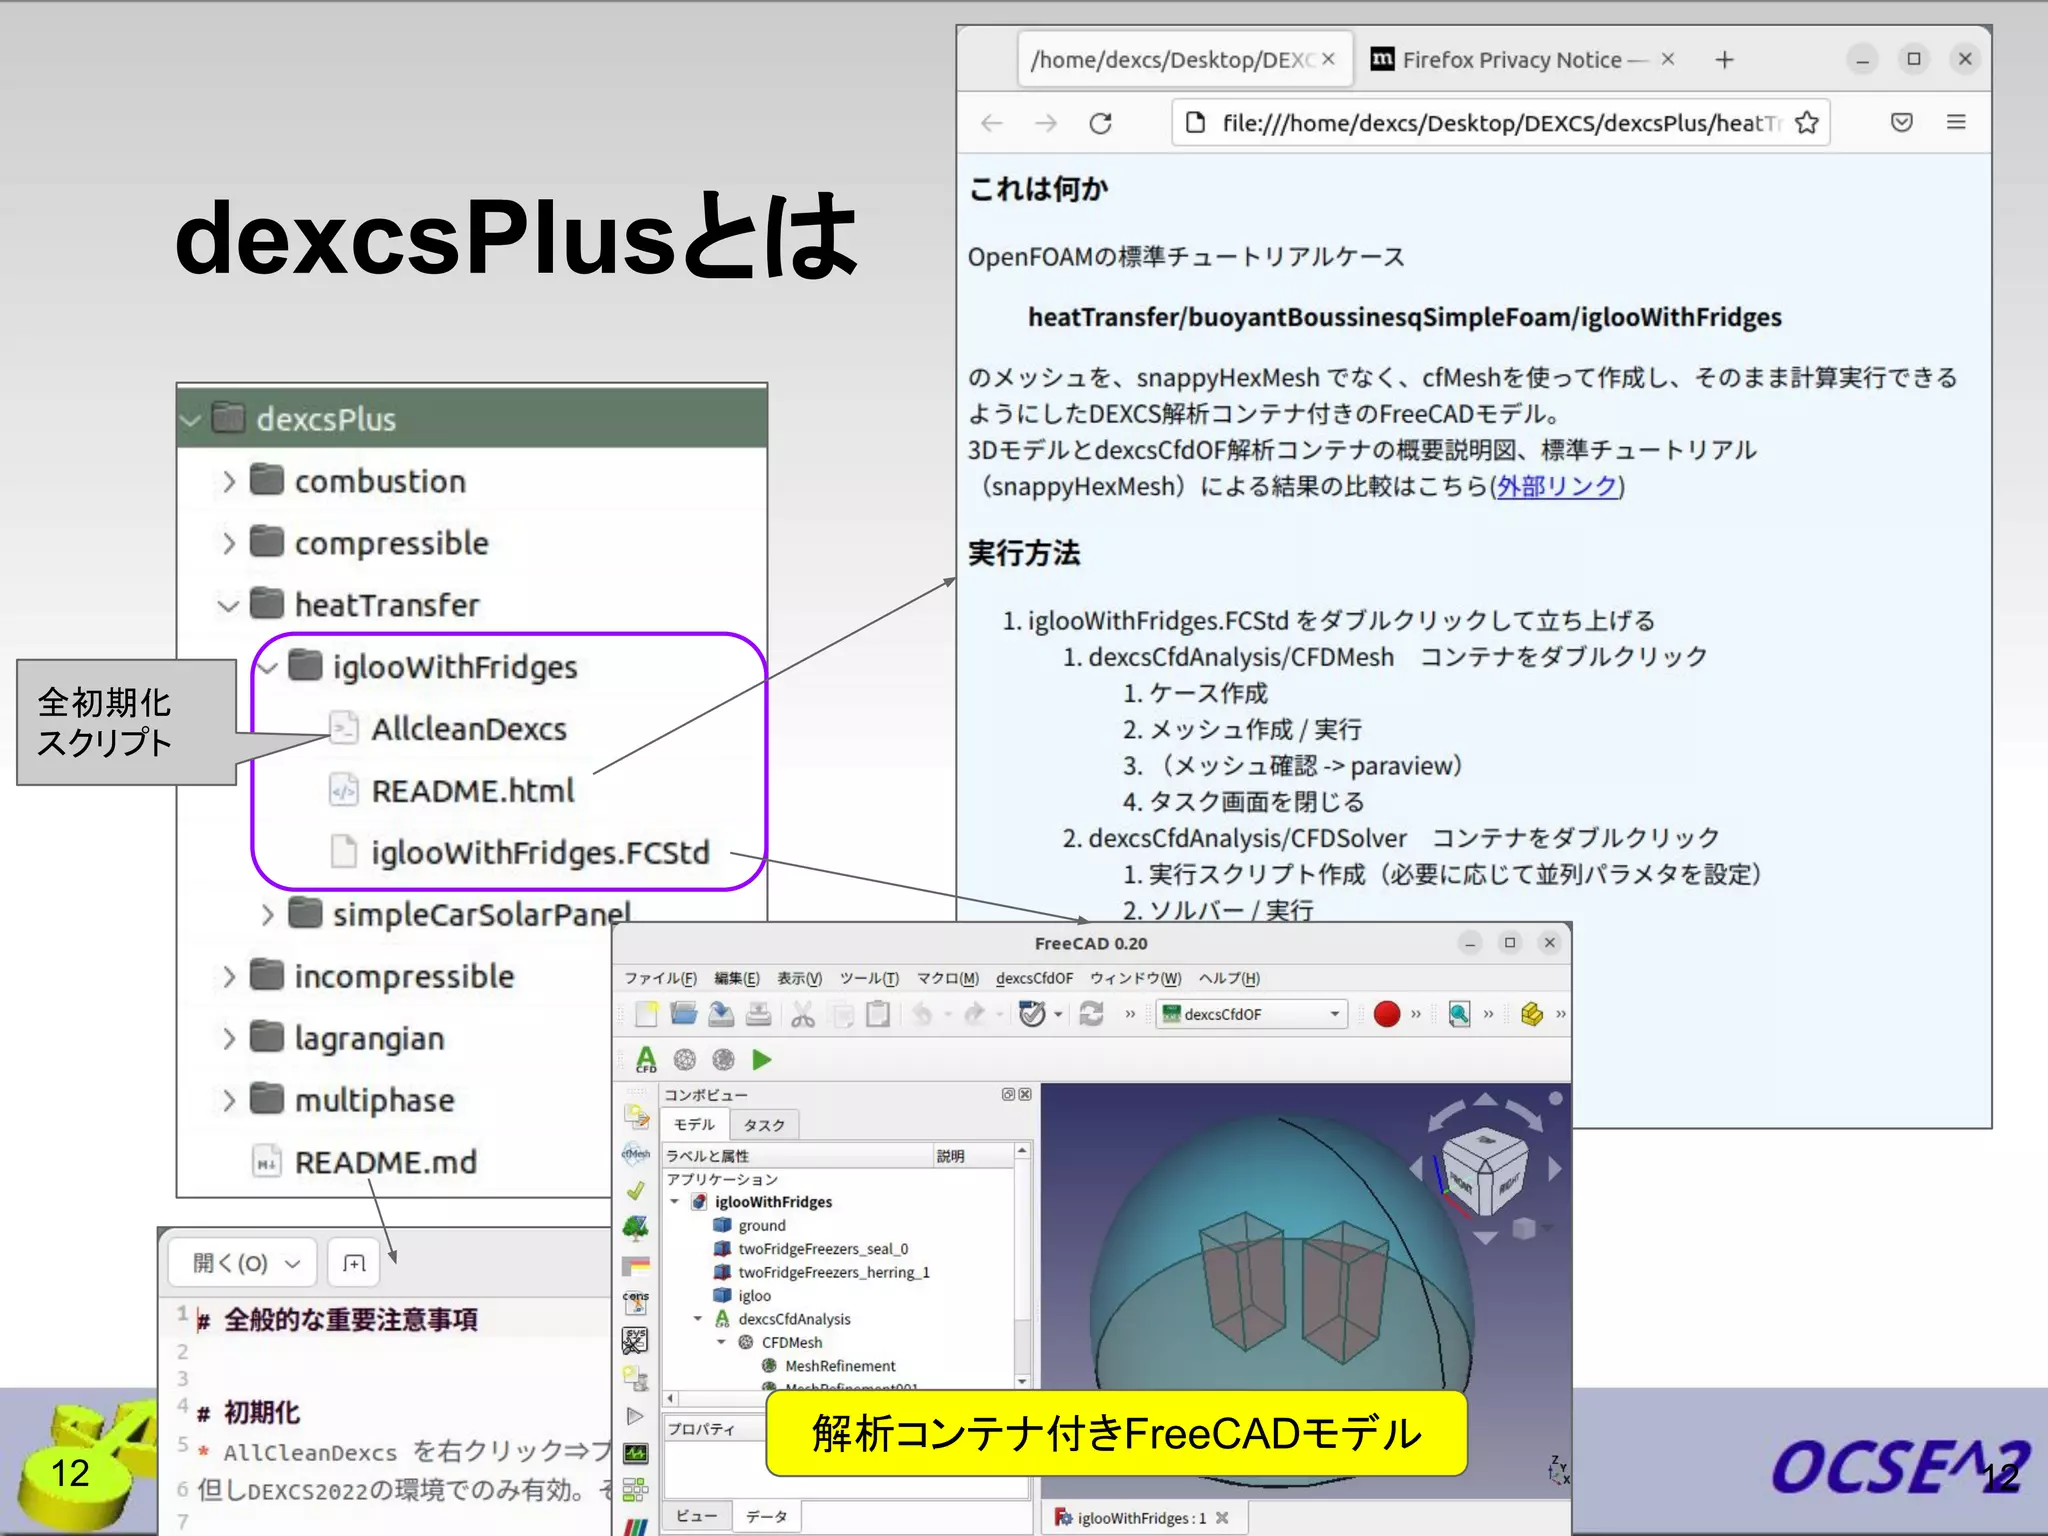Screen dimensions: 2048x1536
Task: Expand the incompressible folder
Action: [x=228, y=977]
